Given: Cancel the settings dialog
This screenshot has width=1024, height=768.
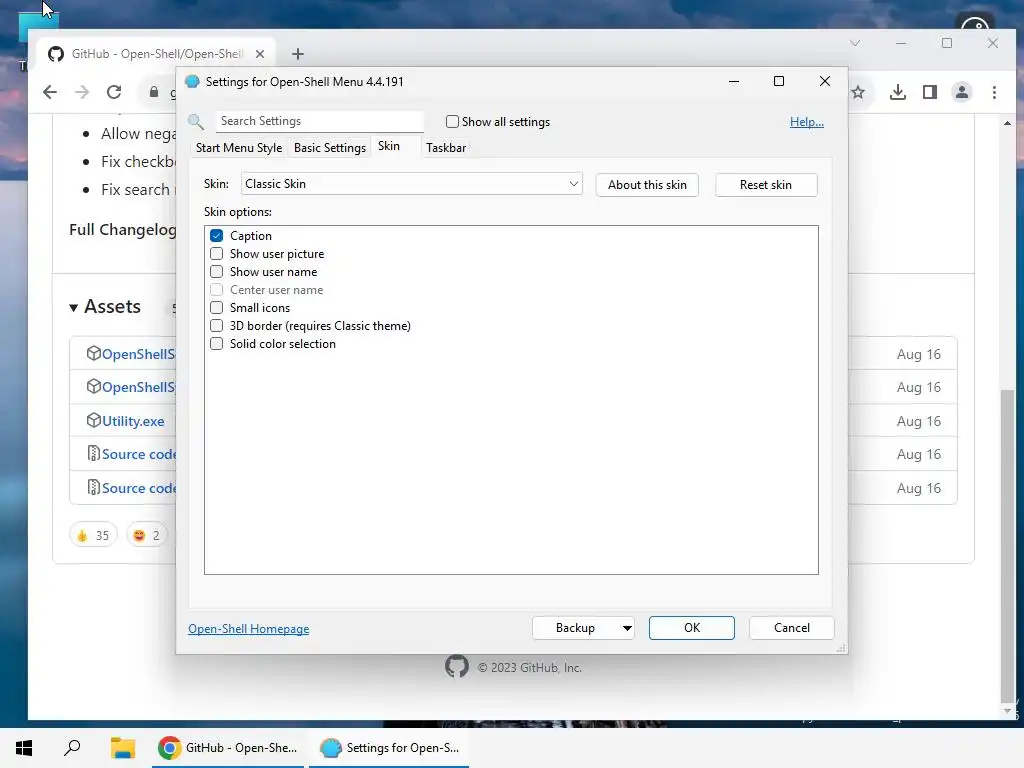Looking at the screenshot, I should pos(792,628).
